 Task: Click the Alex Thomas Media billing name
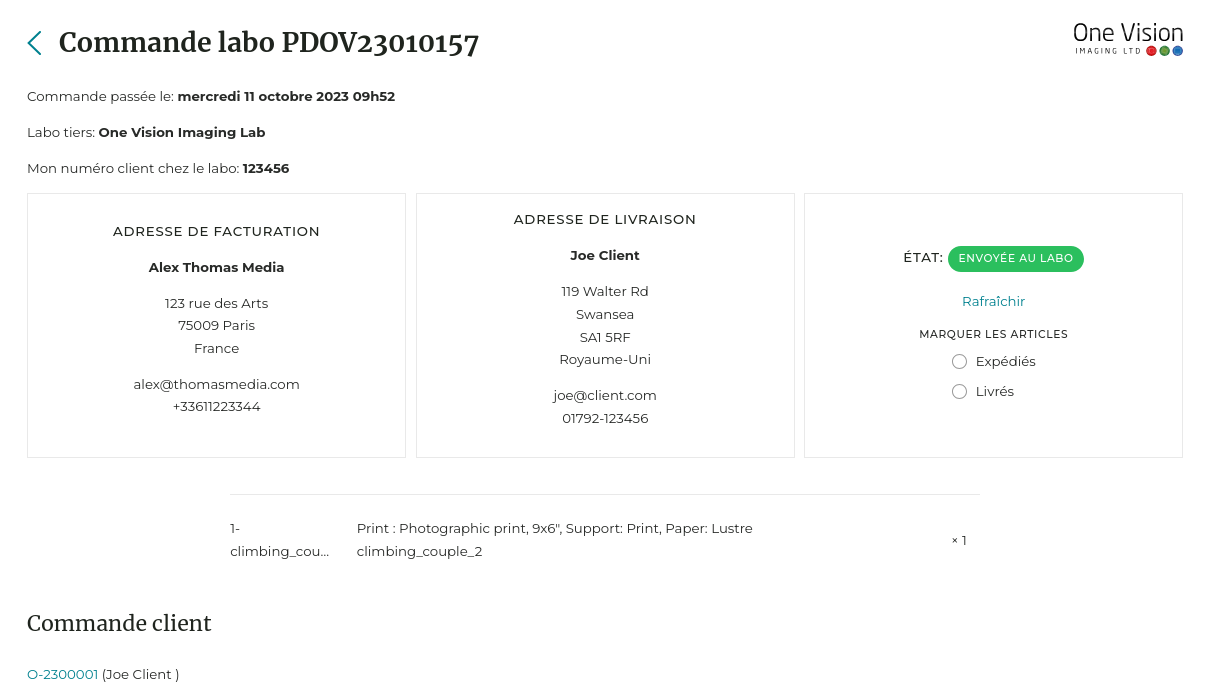coord(217,267)
